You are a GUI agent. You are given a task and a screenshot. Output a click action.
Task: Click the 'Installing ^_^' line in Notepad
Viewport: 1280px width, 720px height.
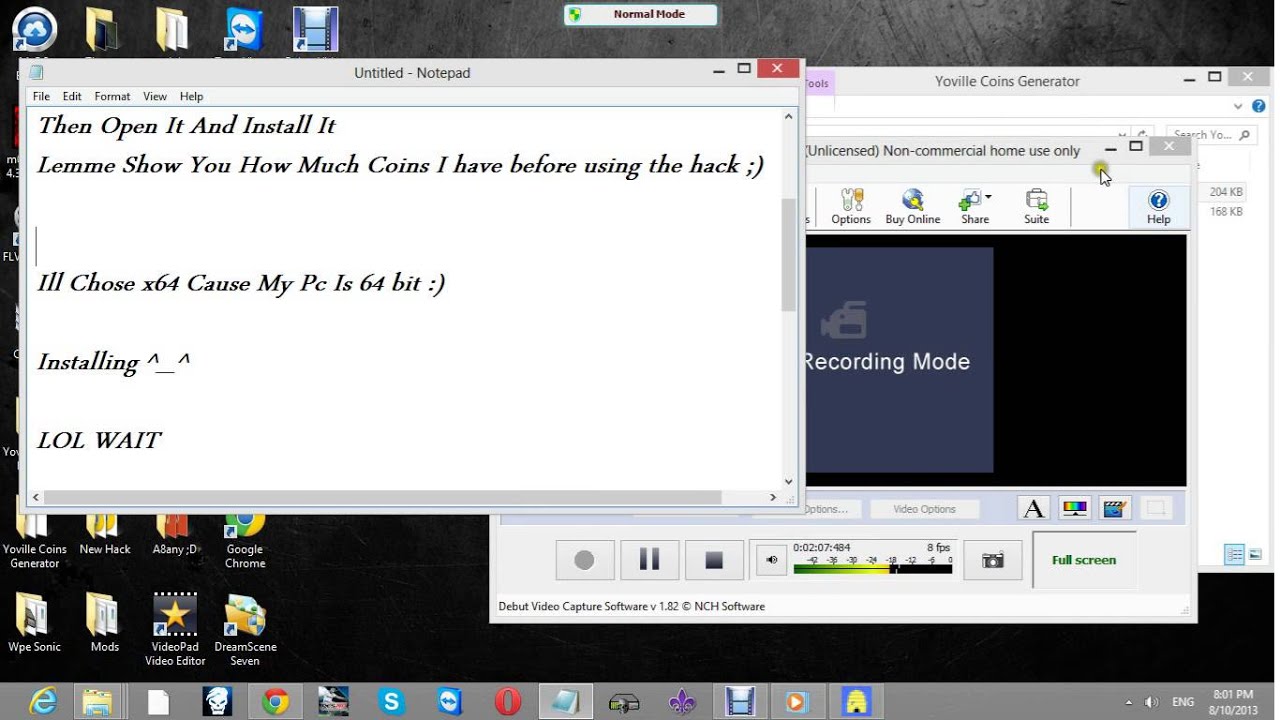click(114, 362)
